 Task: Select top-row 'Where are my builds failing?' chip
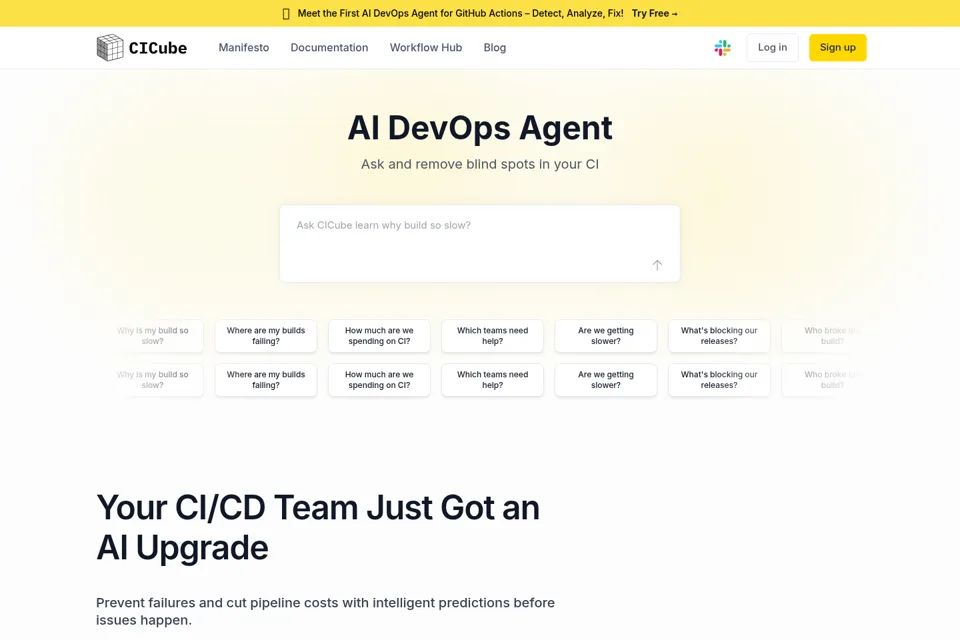[266, 336]
